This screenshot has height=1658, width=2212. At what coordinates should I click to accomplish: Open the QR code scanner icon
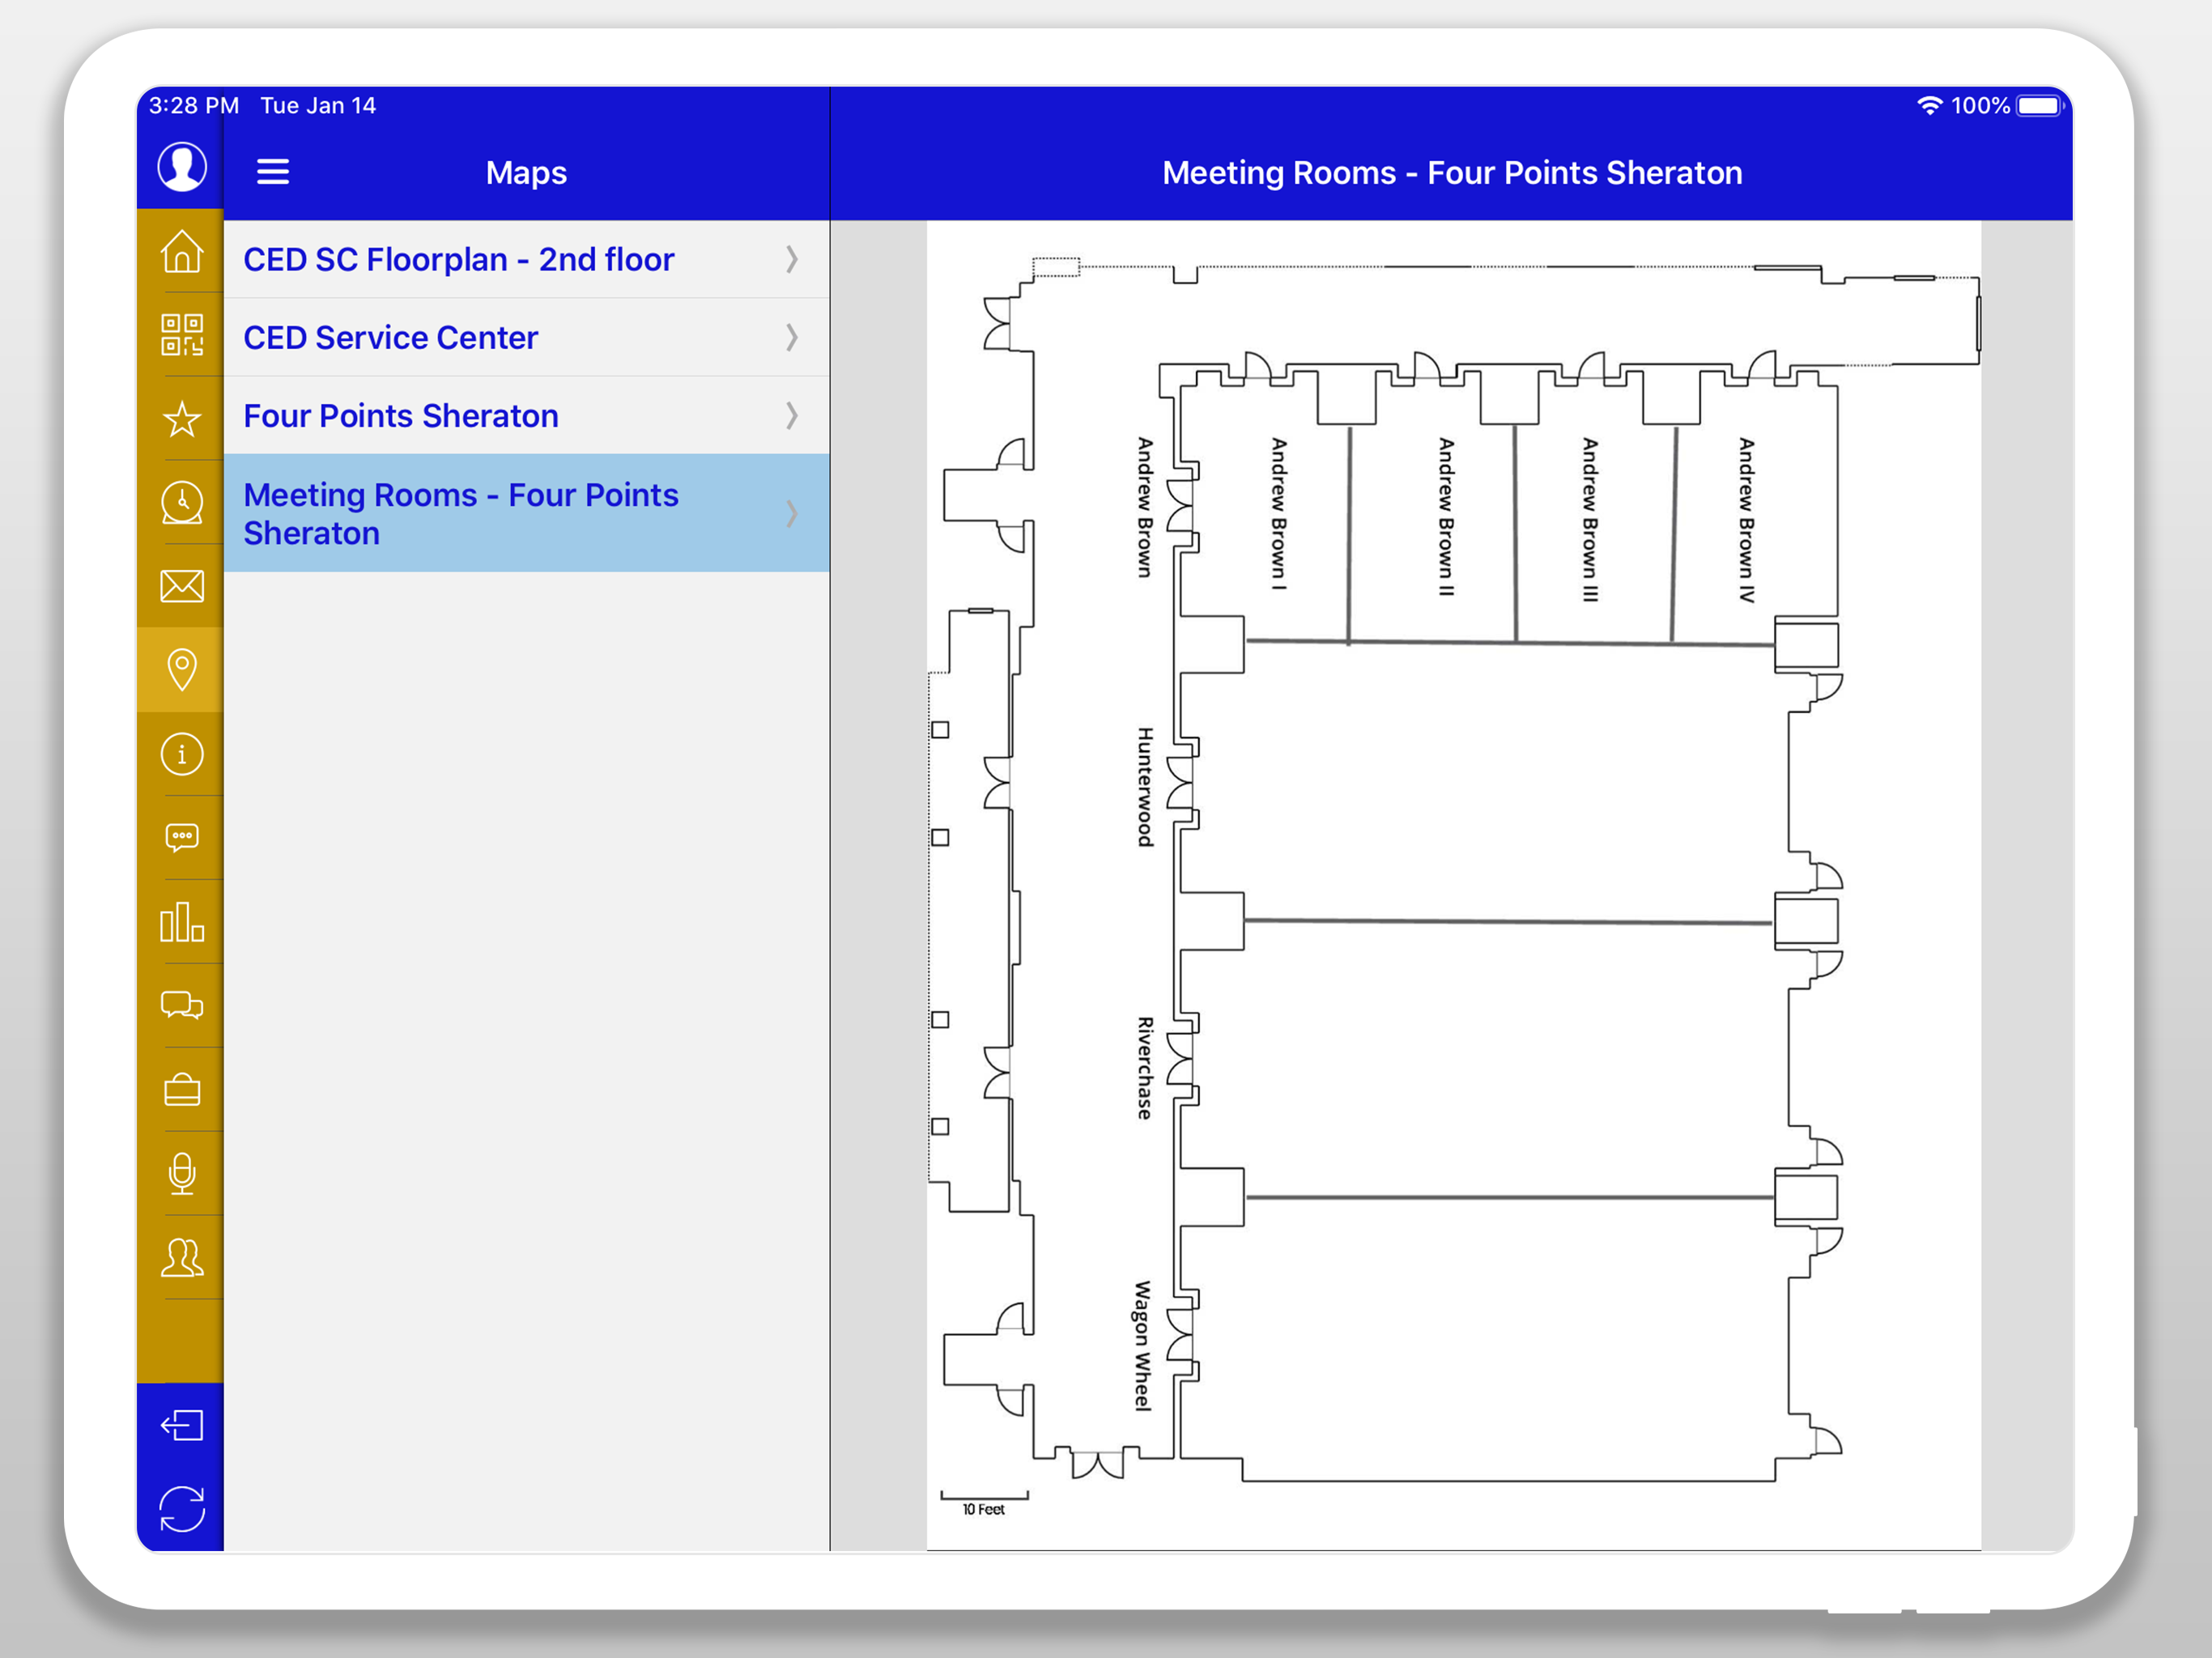pyautogui.click(x=182, y=335)
